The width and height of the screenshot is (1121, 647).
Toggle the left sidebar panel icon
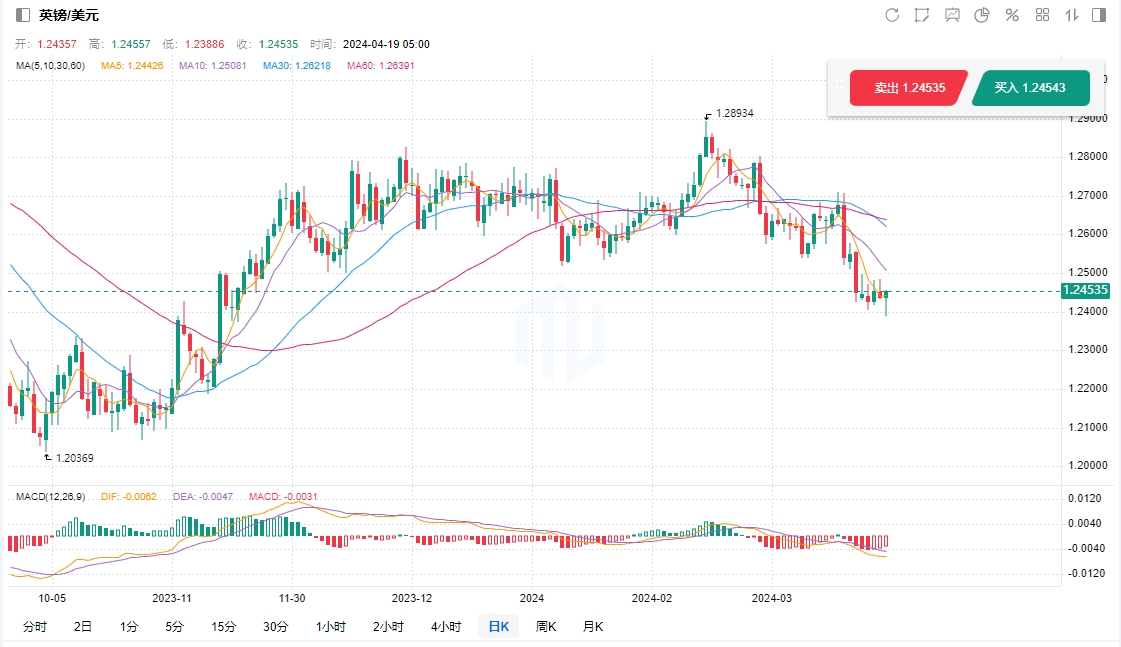coord(23,15)
